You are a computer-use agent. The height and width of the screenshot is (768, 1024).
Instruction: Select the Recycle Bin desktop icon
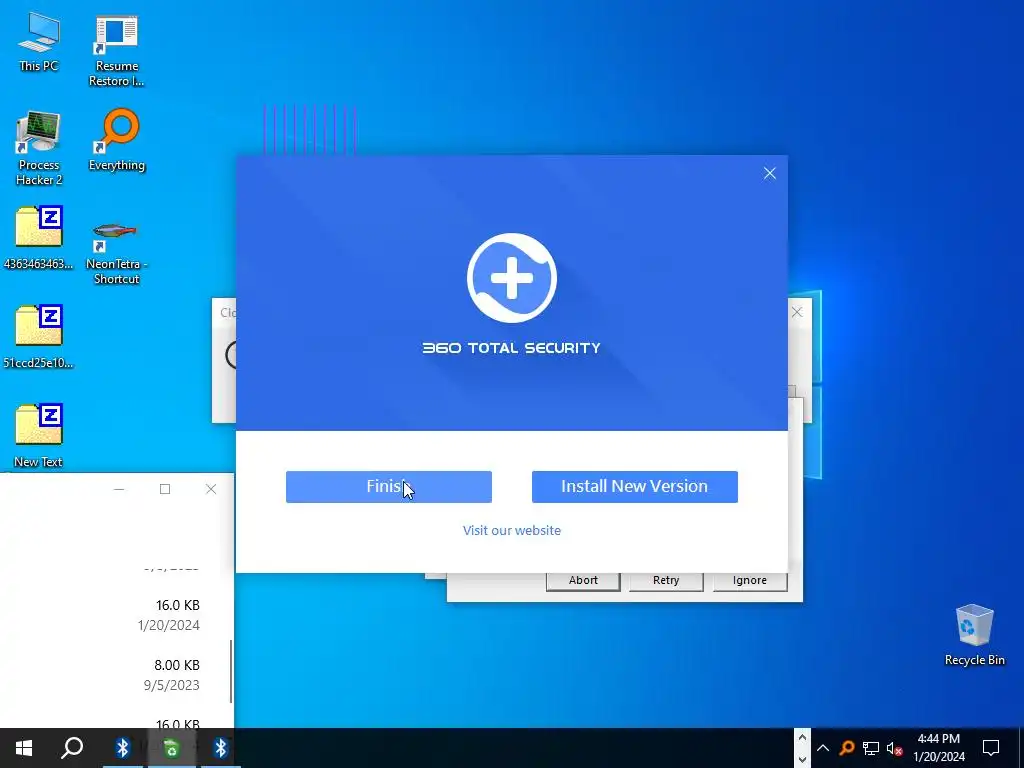click(x=974, y=635)
